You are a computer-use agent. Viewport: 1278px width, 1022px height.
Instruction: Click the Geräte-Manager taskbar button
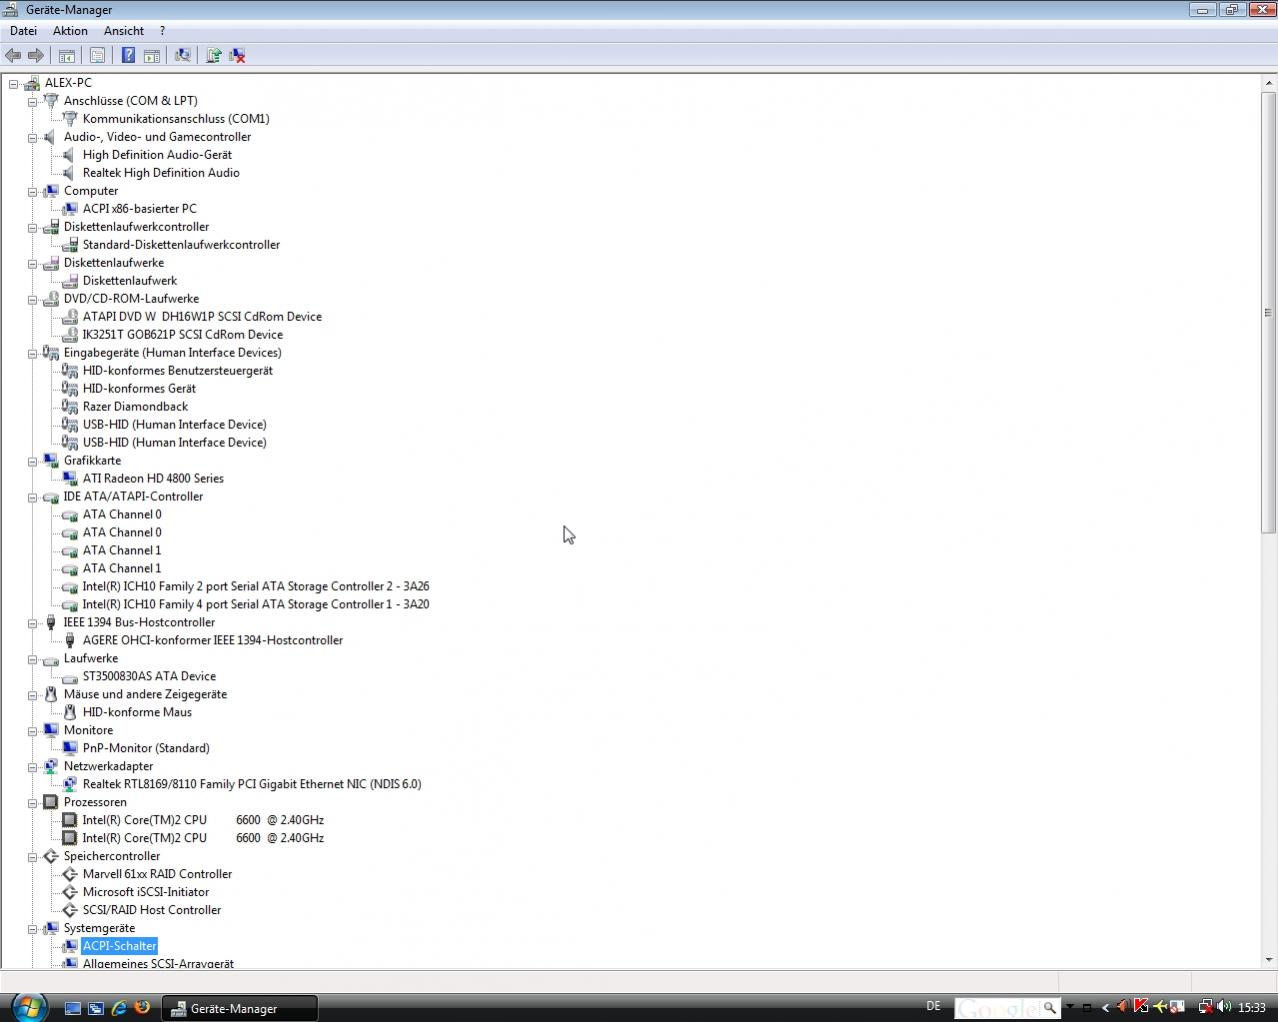click(239, 1008)
